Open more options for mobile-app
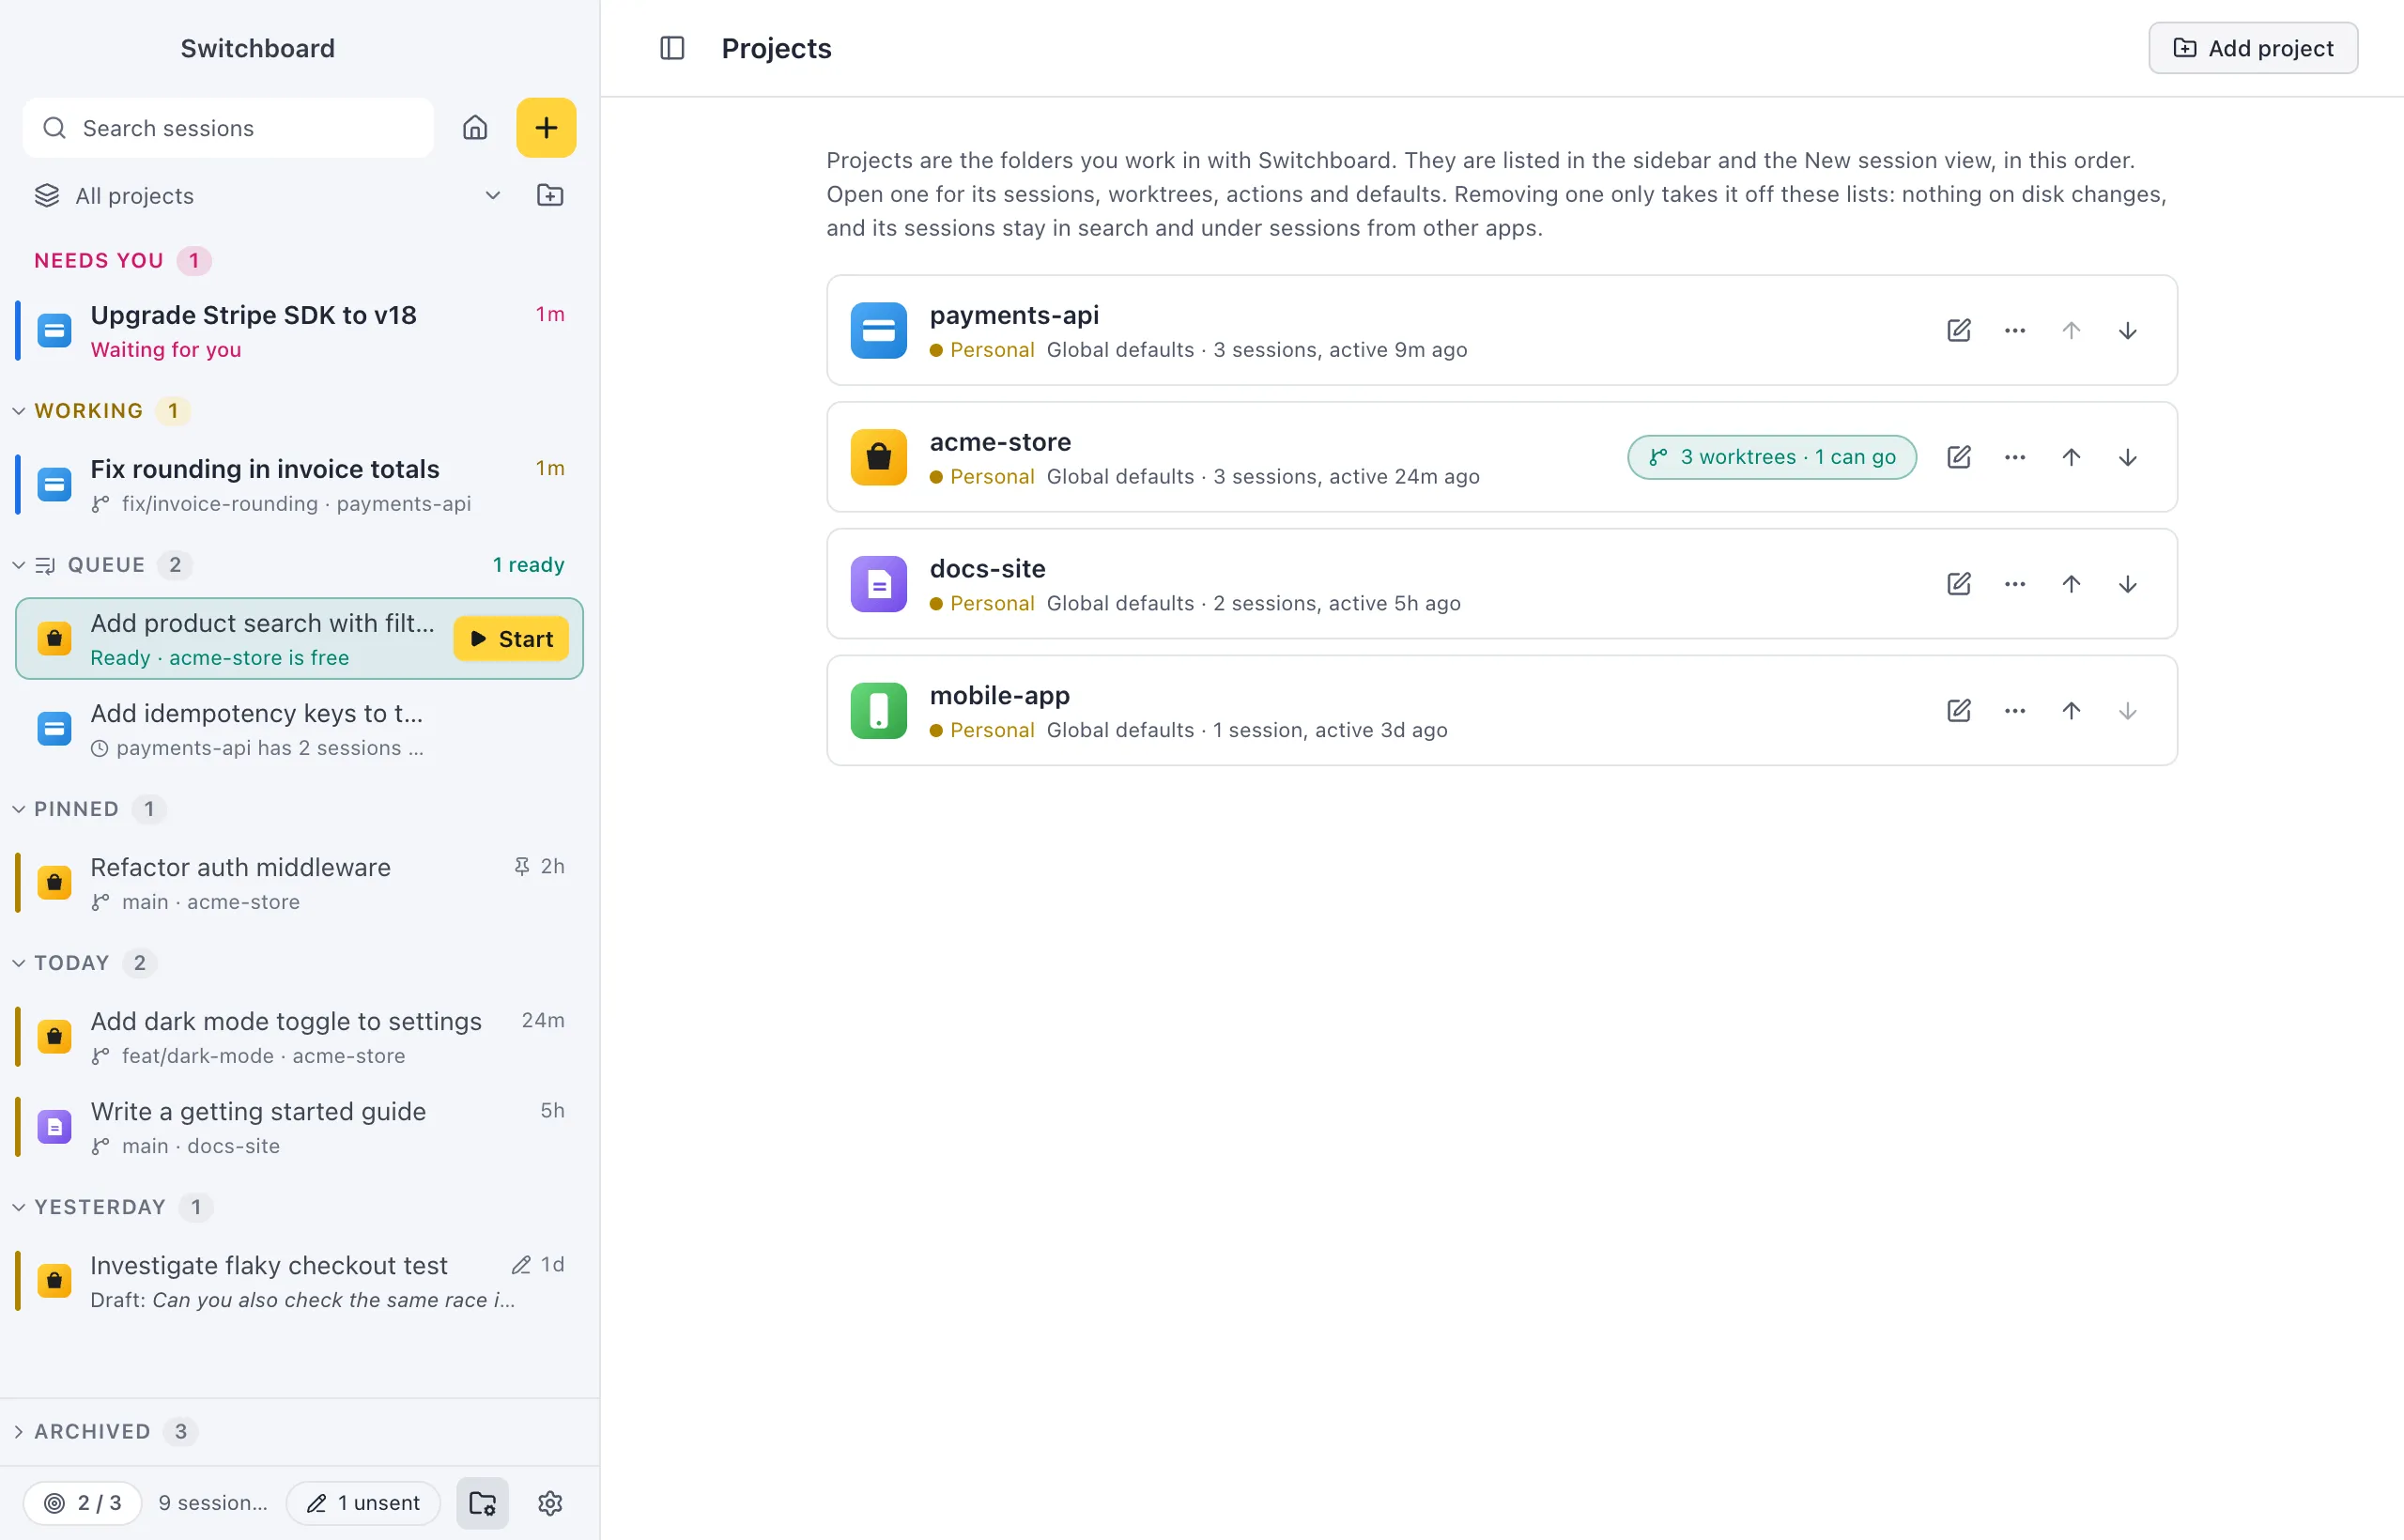Screen dimensions: 2404x1540 tap(2015, 711)
